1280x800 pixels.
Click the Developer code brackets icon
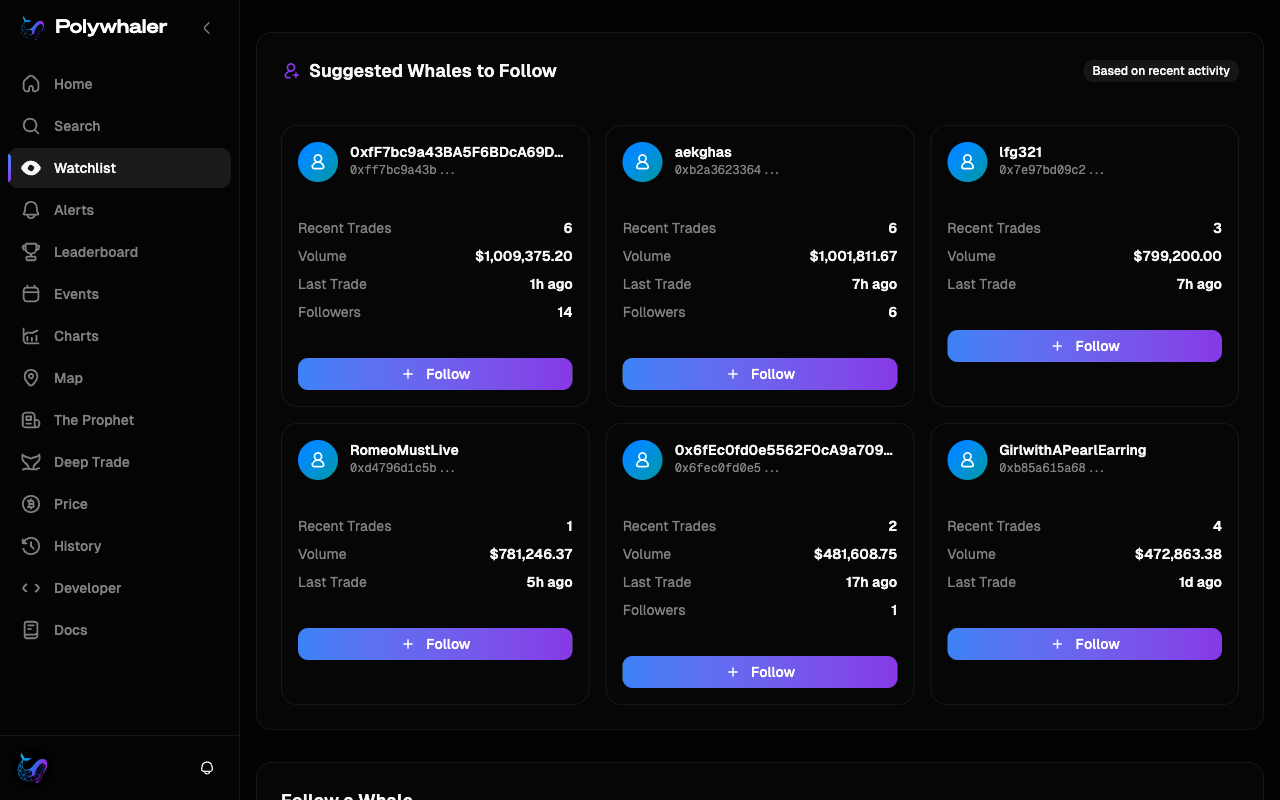[x=31, y=588]
